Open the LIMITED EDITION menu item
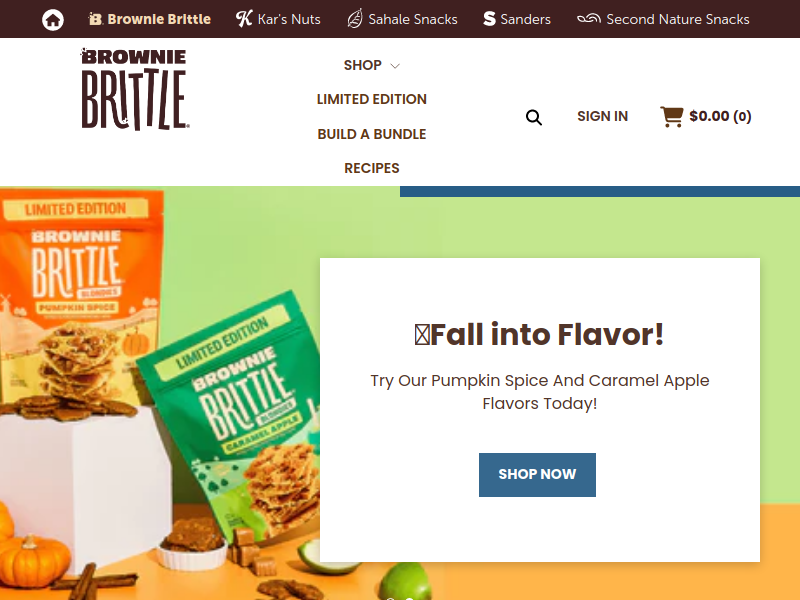 tap(371, 99)
